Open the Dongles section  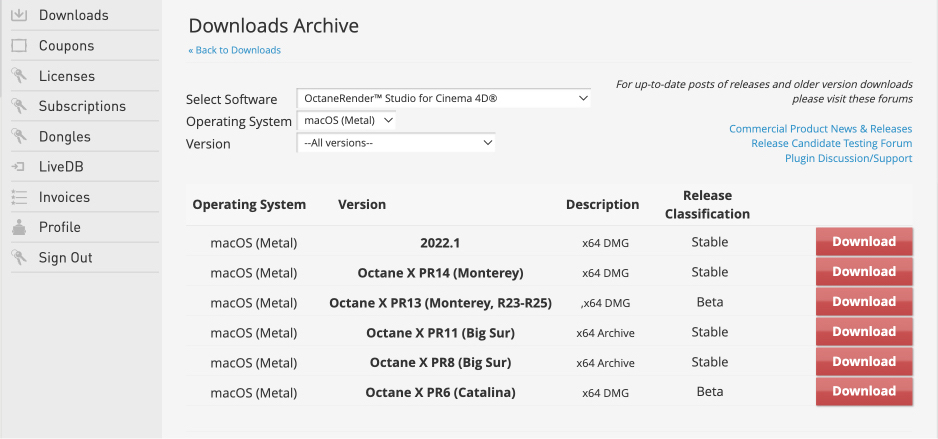tap(65, 136)
